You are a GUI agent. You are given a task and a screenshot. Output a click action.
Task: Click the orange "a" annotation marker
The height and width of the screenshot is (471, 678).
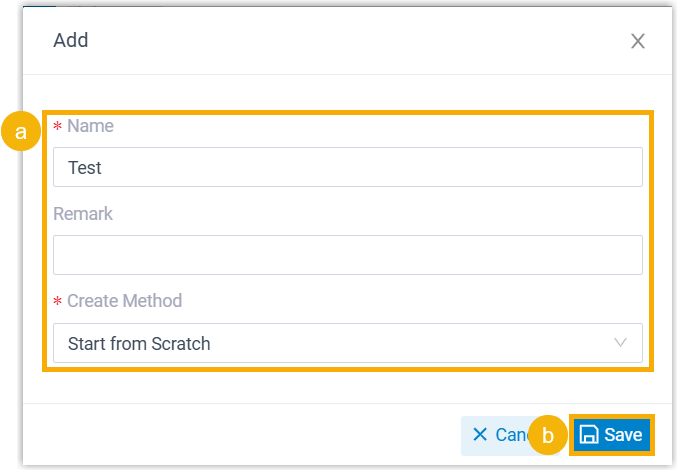(20, 133)
